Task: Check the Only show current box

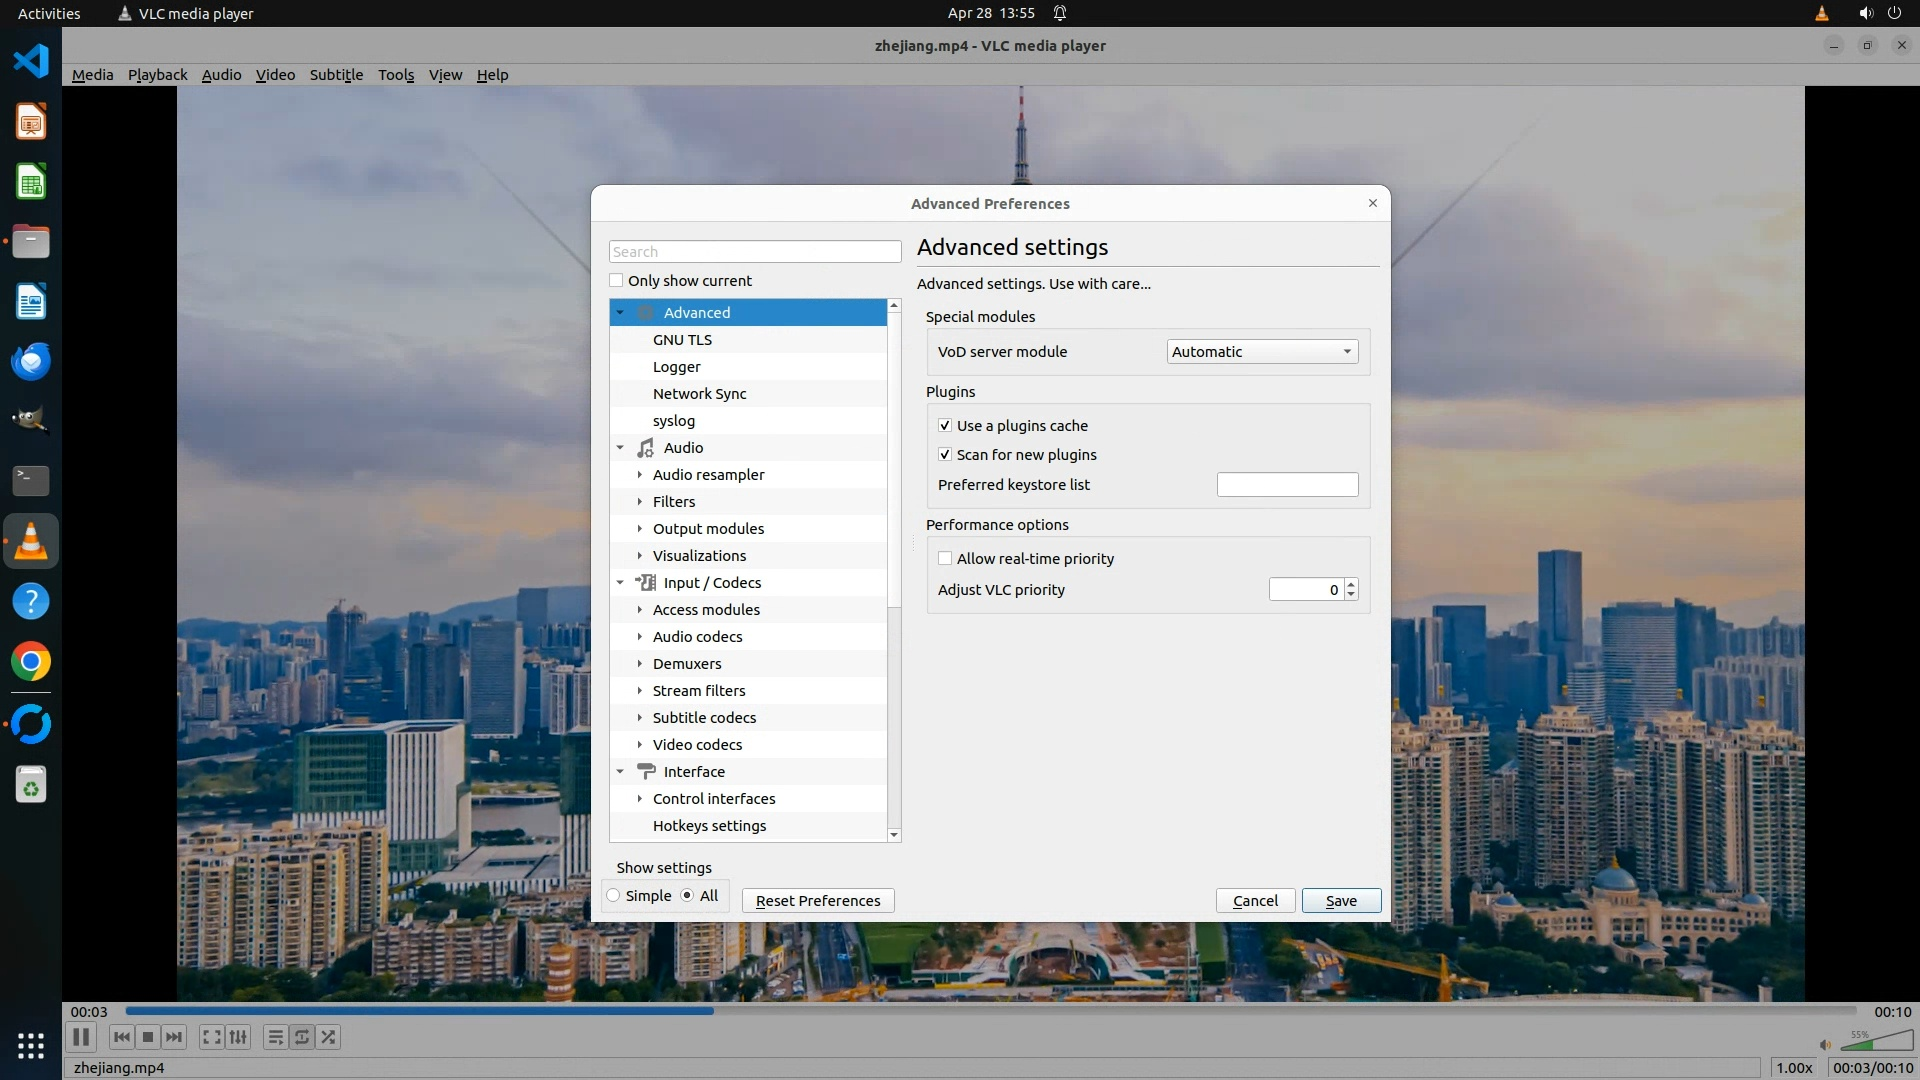Action: point(617,281)
